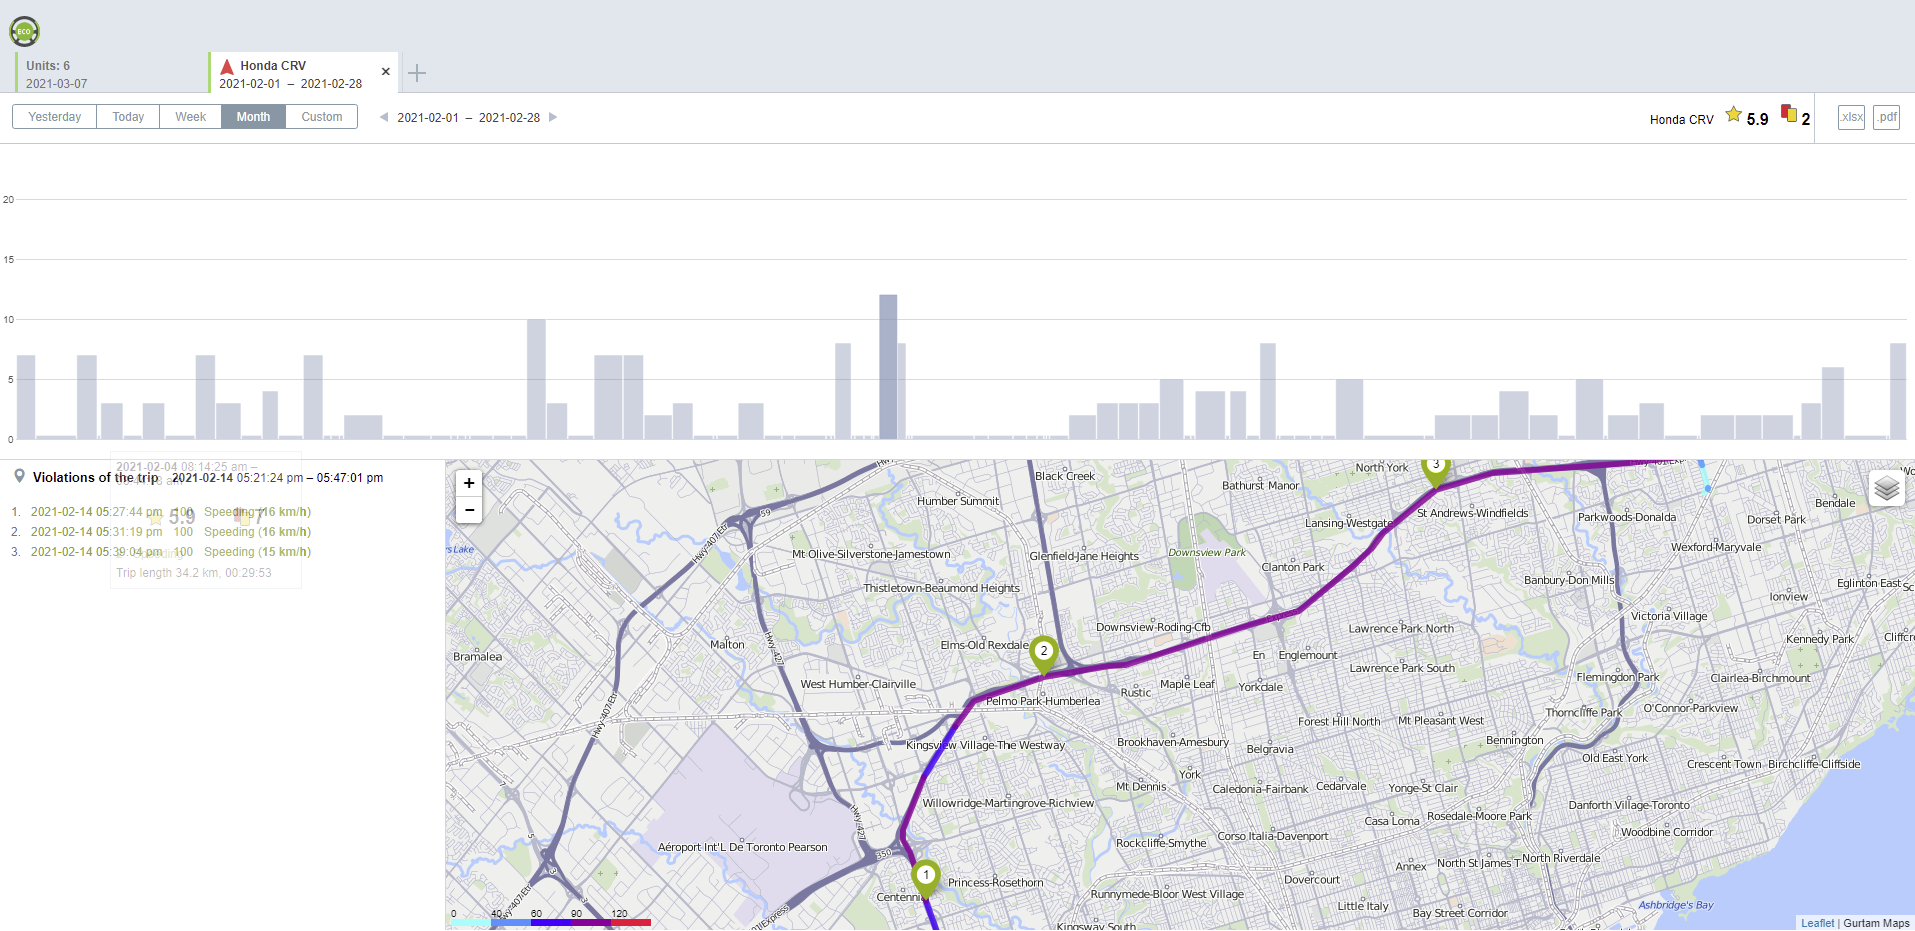Click map marker number 2
The height and width of the screenshot is (931, 1915).
pyautogui.click(x=1043, y=652)
